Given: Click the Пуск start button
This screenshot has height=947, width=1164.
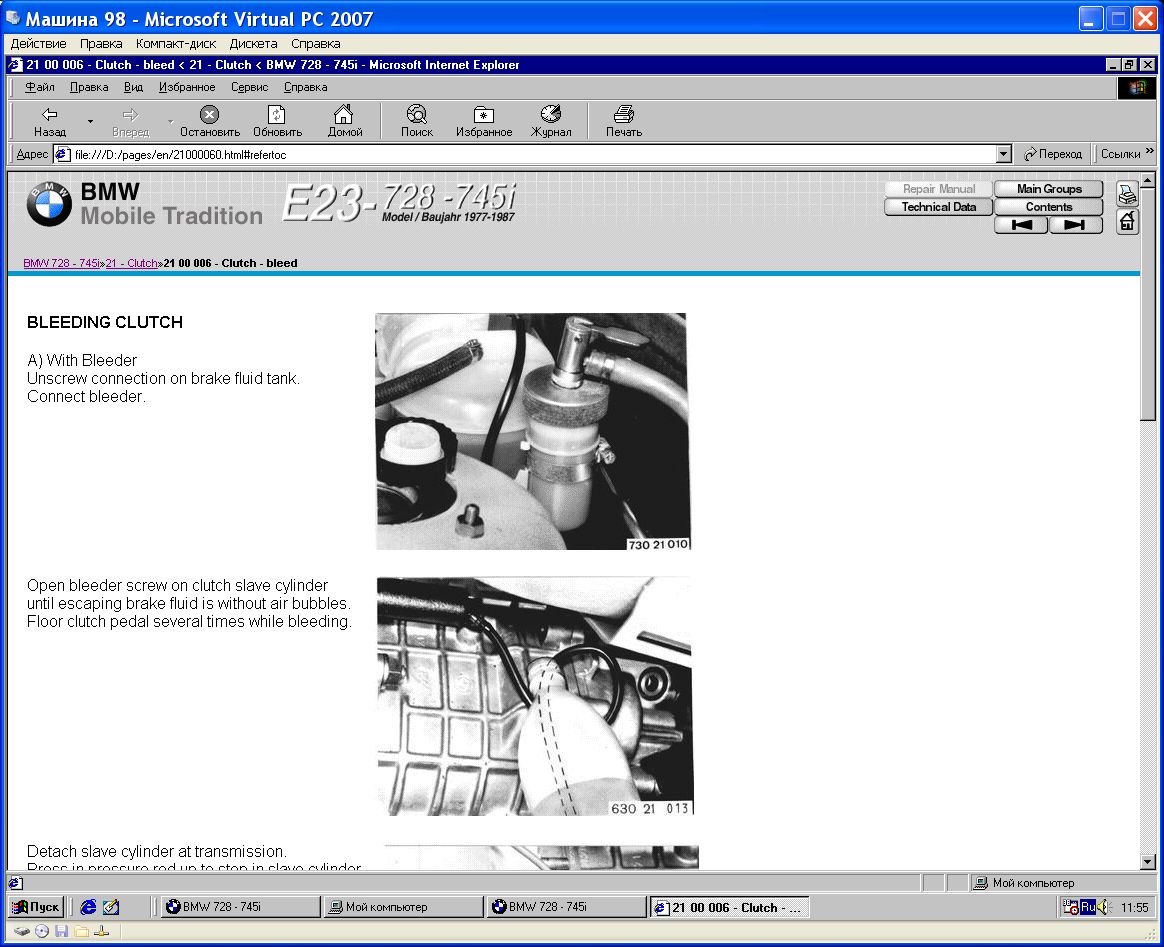Looking at the screenshot, I should click(x=36, y=907).
